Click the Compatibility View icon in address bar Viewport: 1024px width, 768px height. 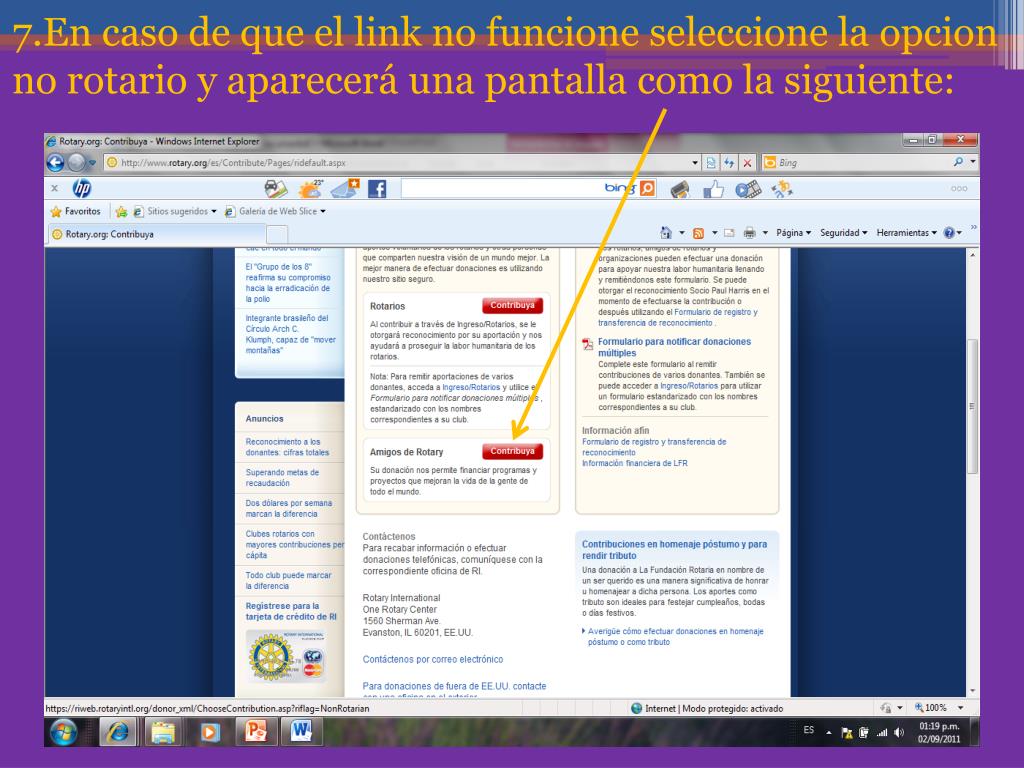tap(711, 163)
